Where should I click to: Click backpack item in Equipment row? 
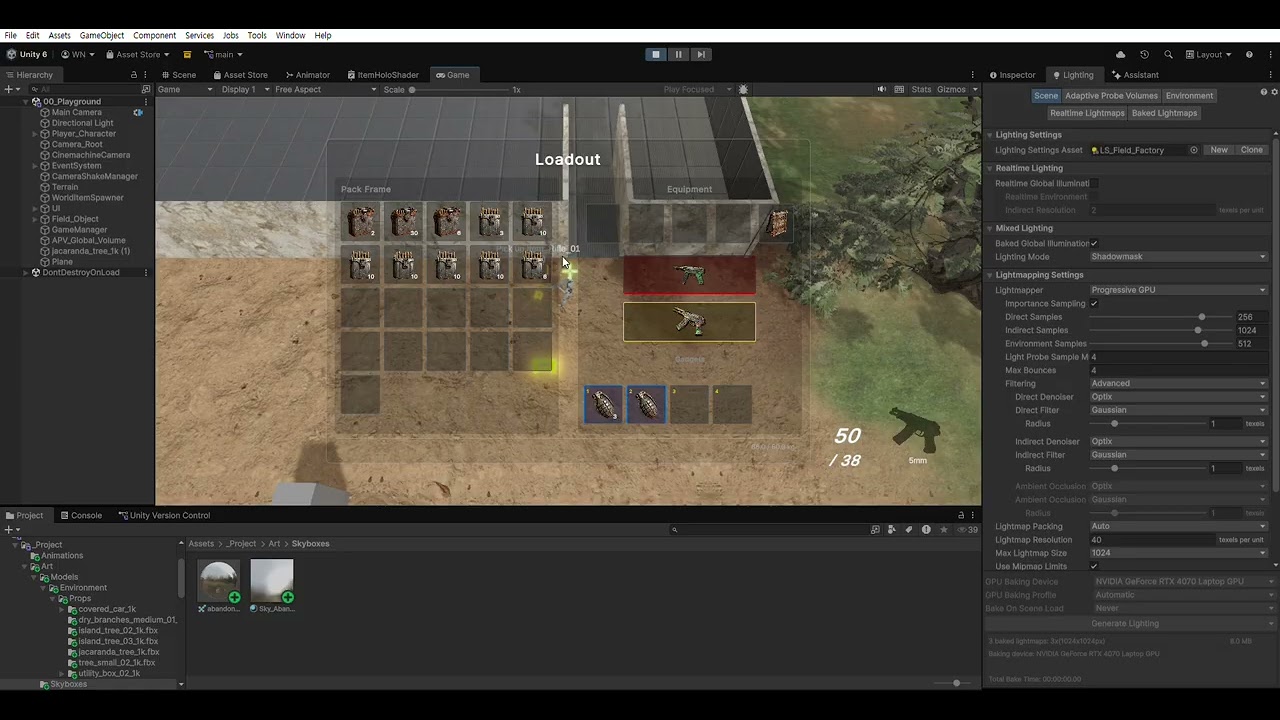pos(777,223)
